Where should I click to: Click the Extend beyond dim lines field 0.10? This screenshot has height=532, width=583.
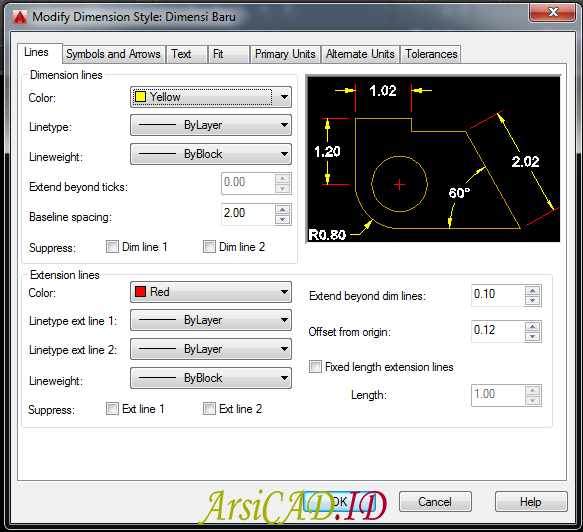498,295
